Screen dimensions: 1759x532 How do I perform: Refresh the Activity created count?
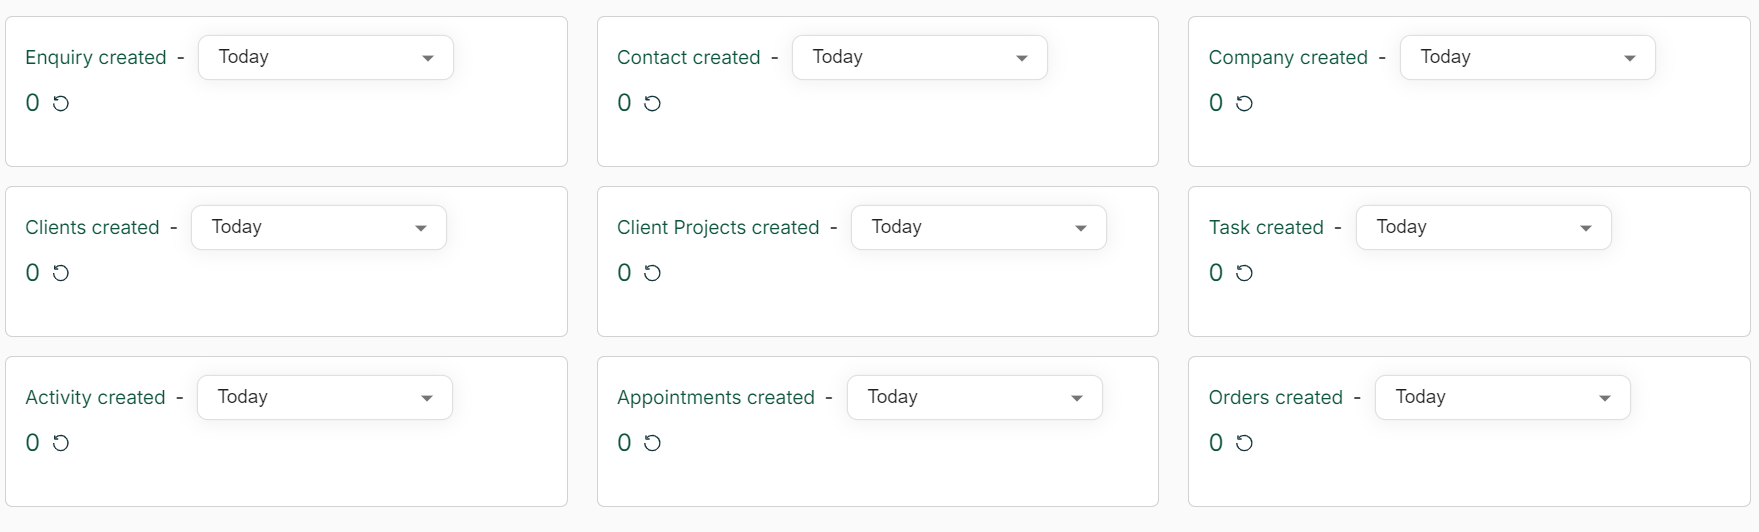(61, 443)
